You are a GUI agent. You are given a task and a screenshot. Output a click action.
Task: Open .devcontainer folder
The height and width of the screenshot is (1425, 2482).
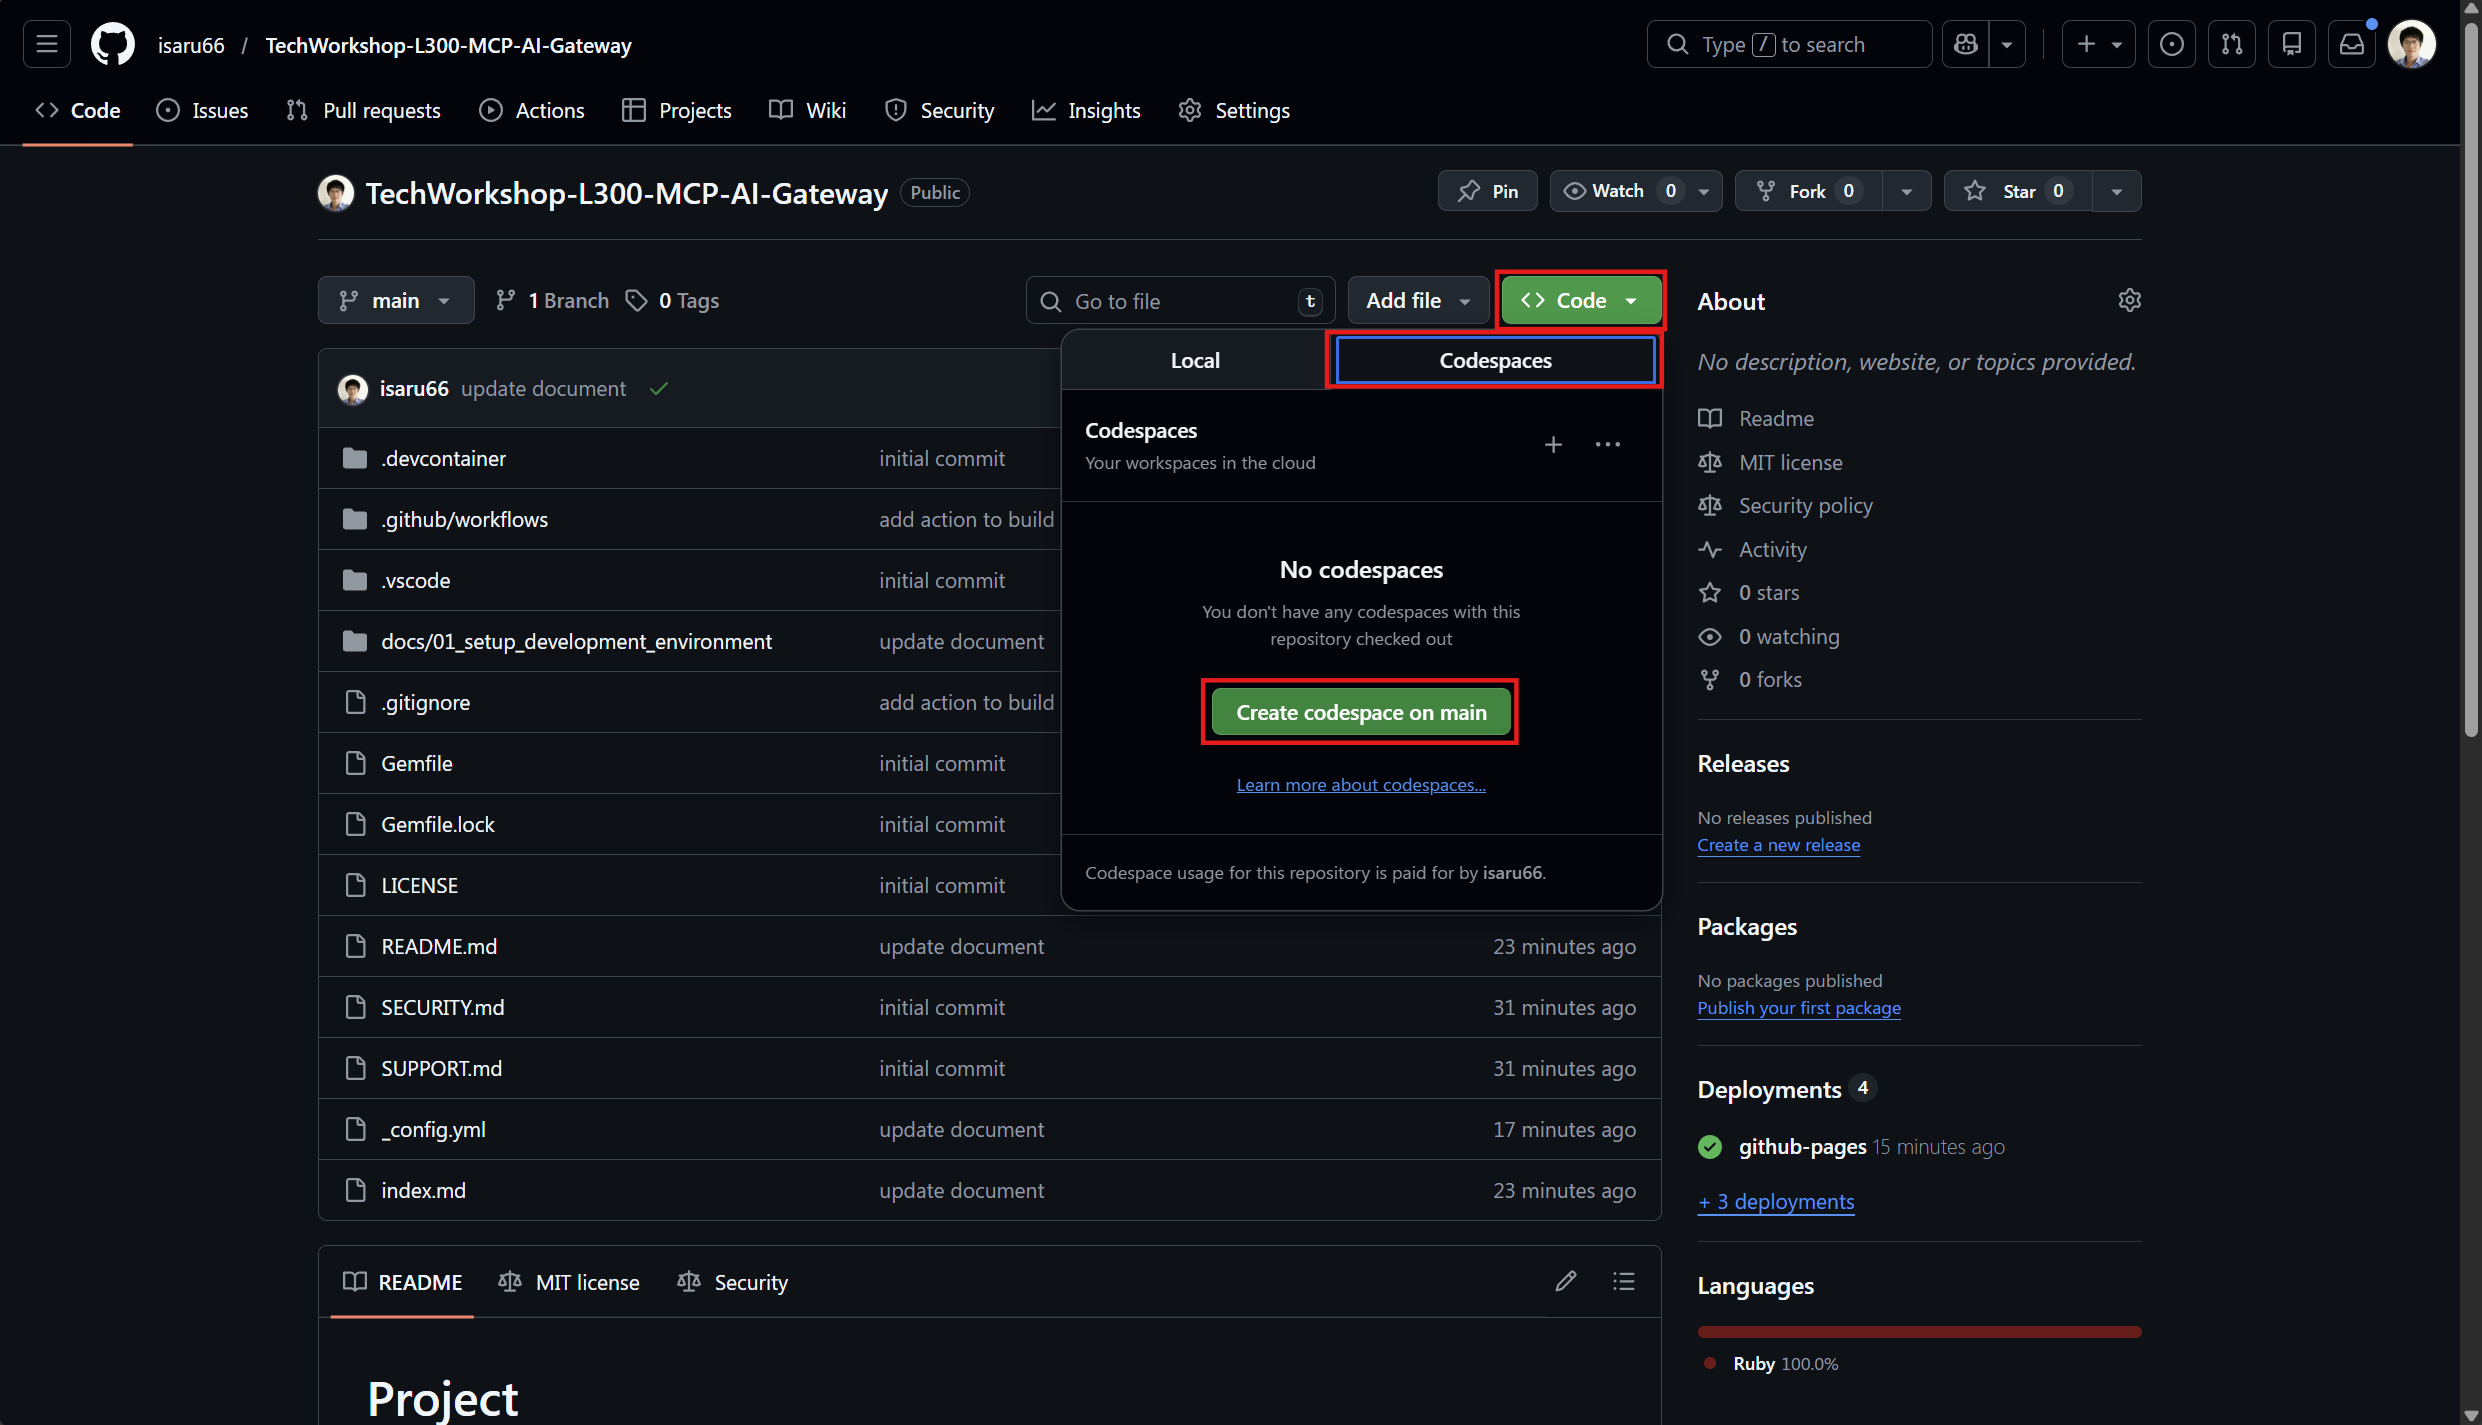(443, 458)
